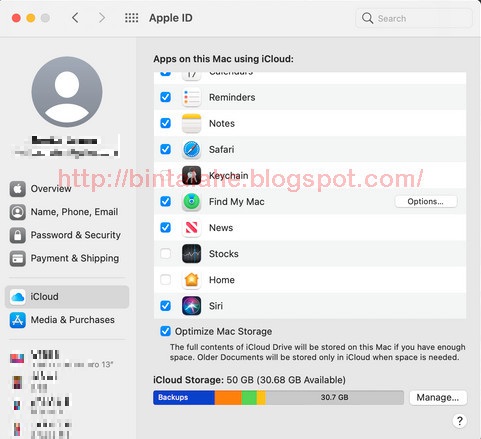Enable the Stocks checkbox
The width and height of the screenshot is (481, 439).
coord(165,254)
